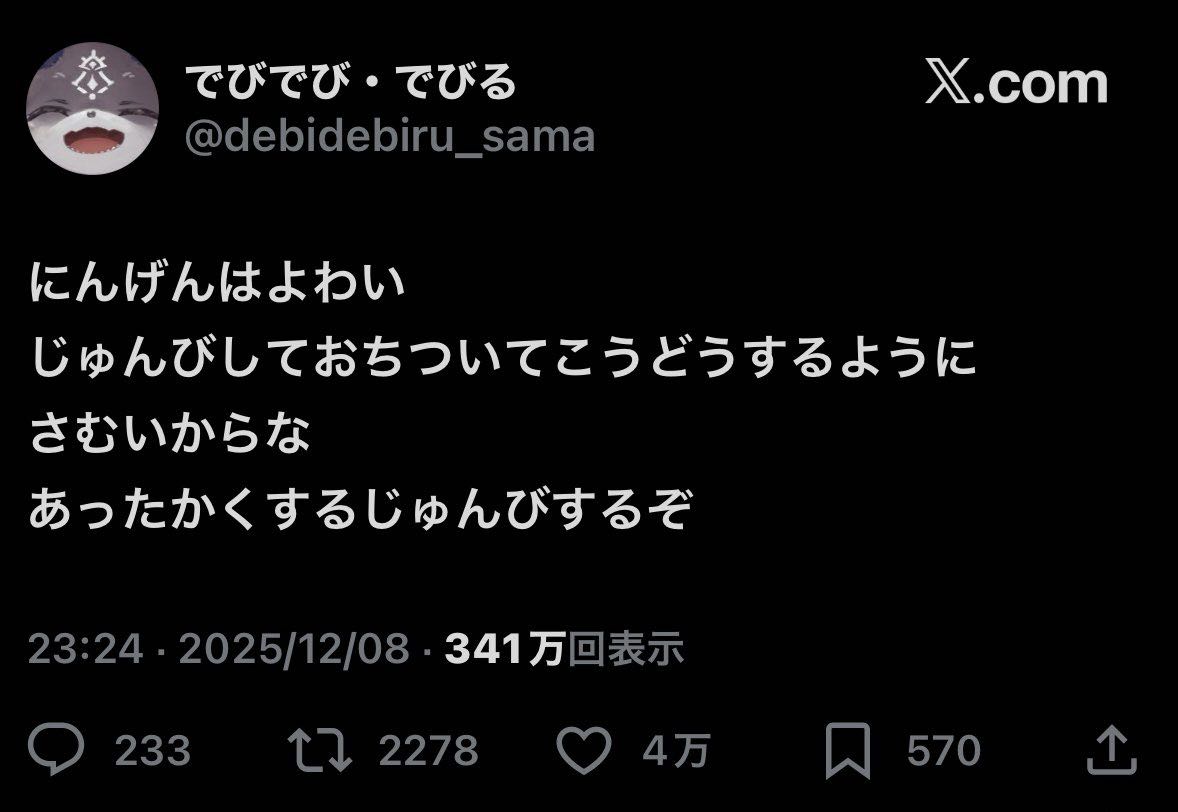Bookmark the post with the bookmark icon
This screenshot has height=812, width=1178.
click(x=847, y=750)
